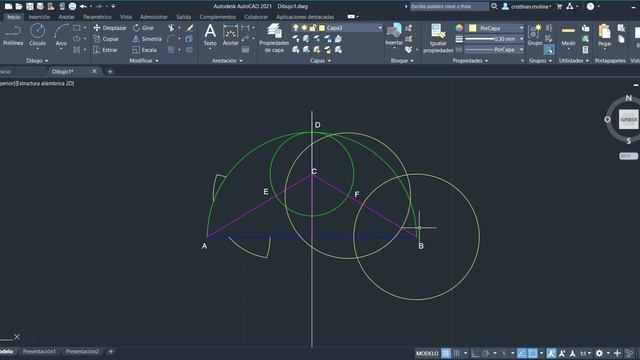Click the eraser (Borrar) icon in Modificar
This screenshot has height=360, width=640.
[190, 28]
